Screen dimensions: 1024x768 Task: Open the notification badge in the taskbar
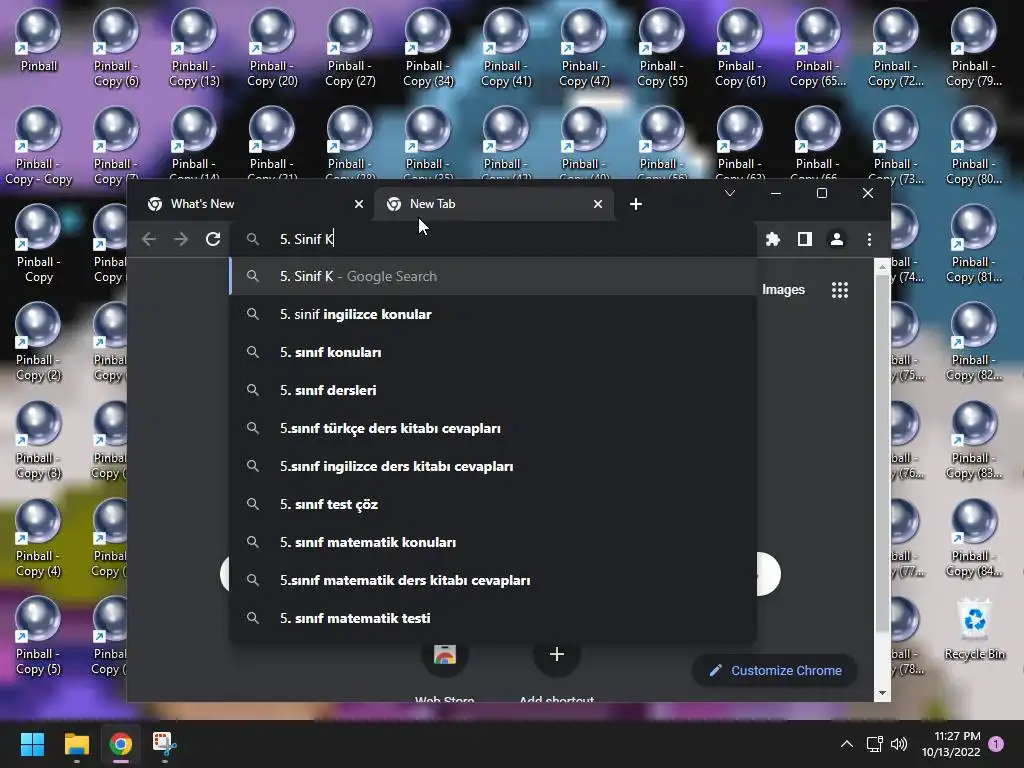pos(997,744)
